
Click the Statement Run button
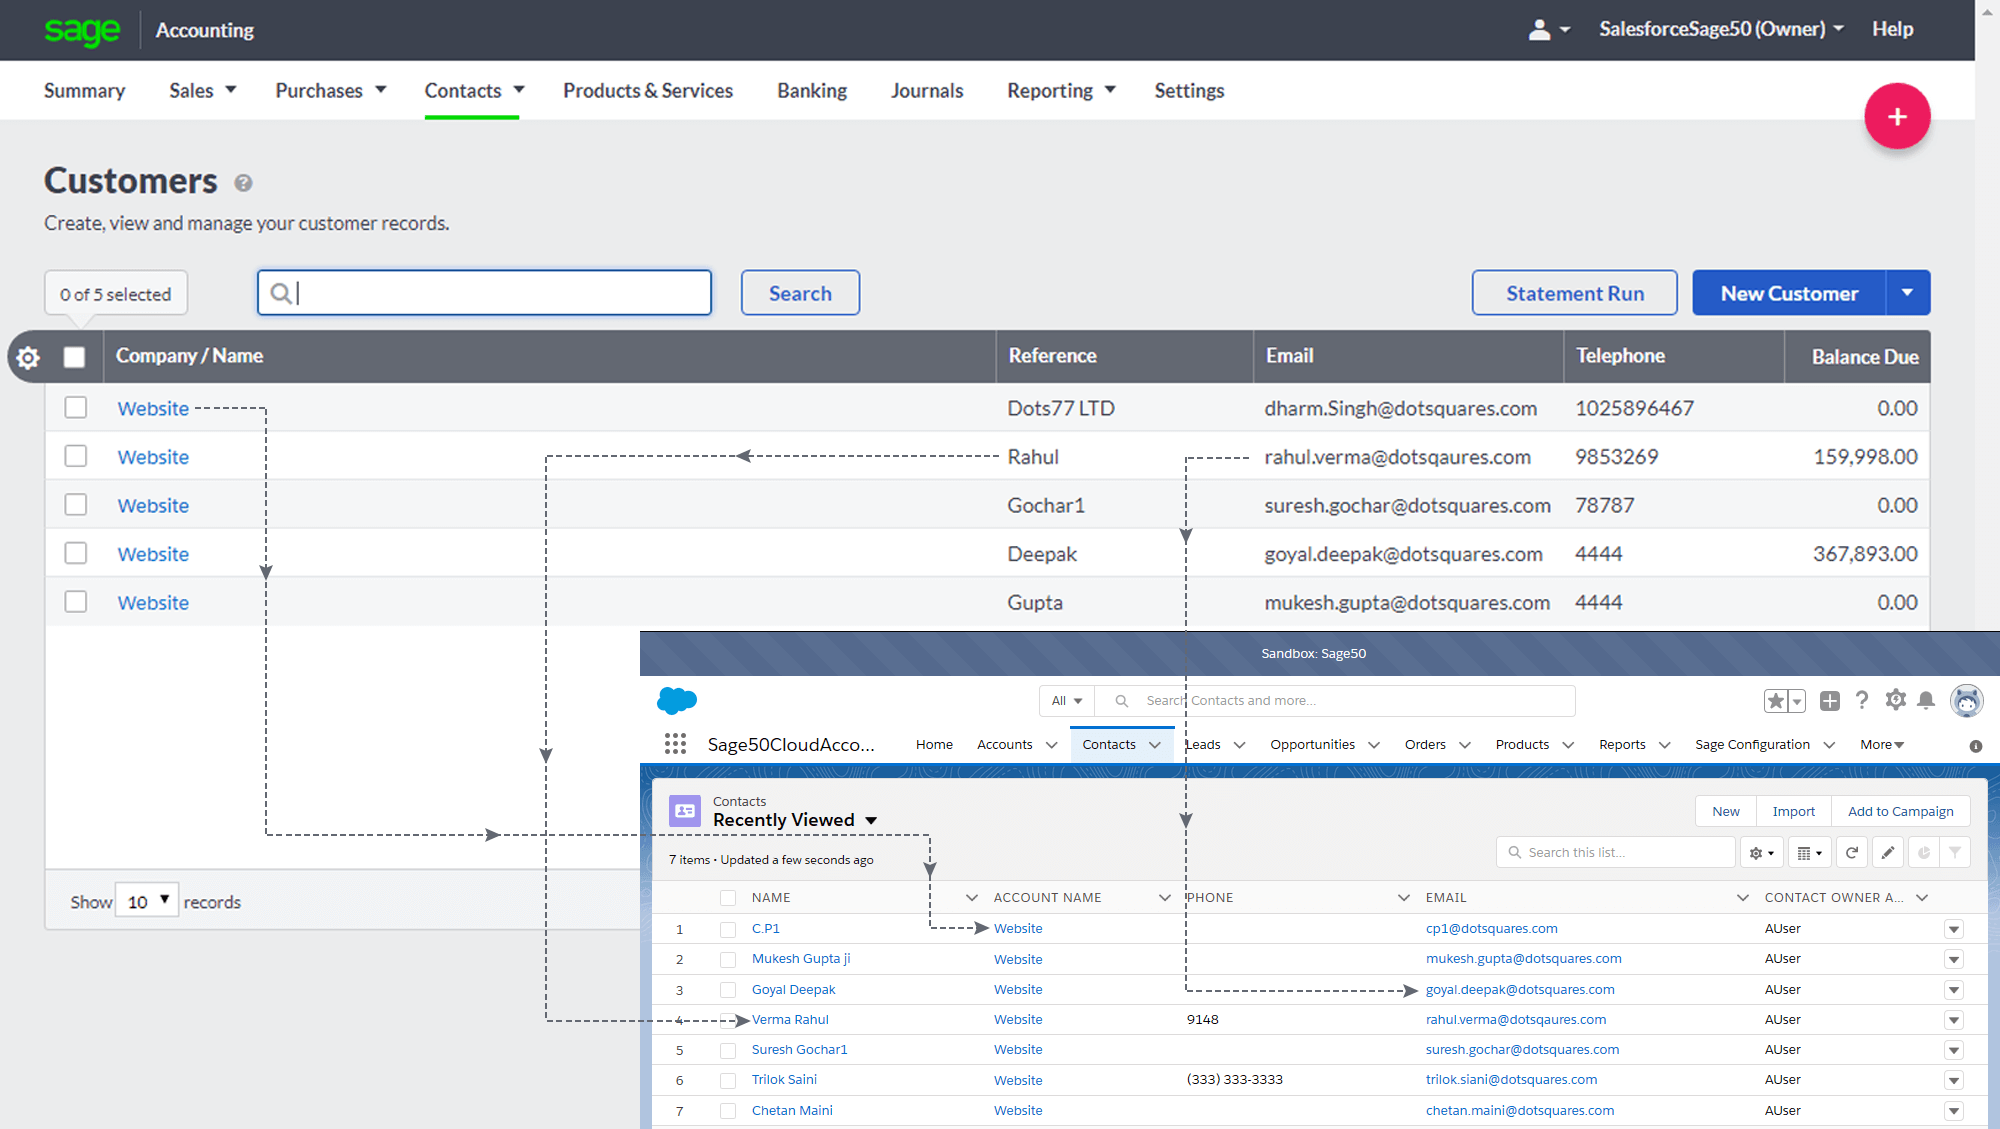(1574, 293)
